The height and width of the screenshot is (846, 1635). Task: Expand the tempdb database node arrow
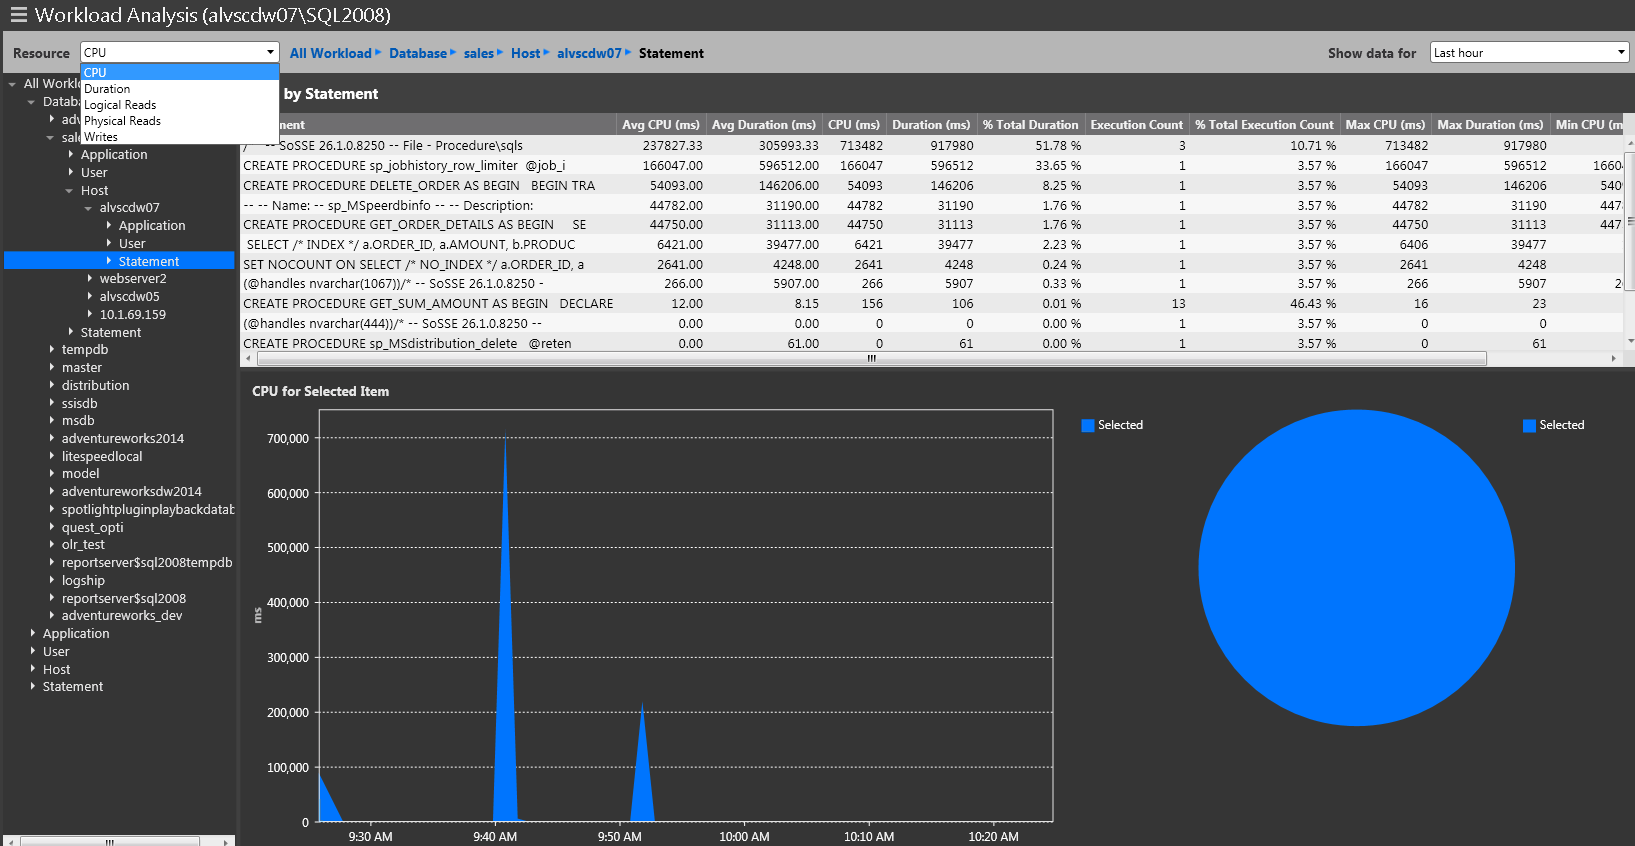click(x=52, y=350)
